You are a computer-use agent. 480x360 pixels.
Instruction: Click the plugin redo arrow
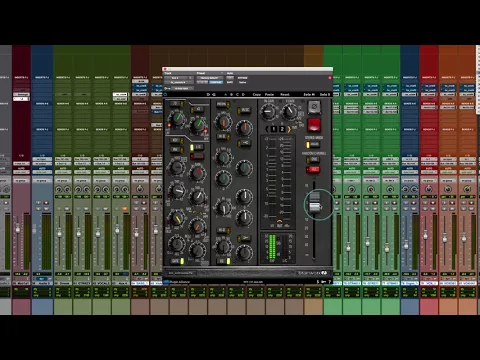[x=214, y=95]
